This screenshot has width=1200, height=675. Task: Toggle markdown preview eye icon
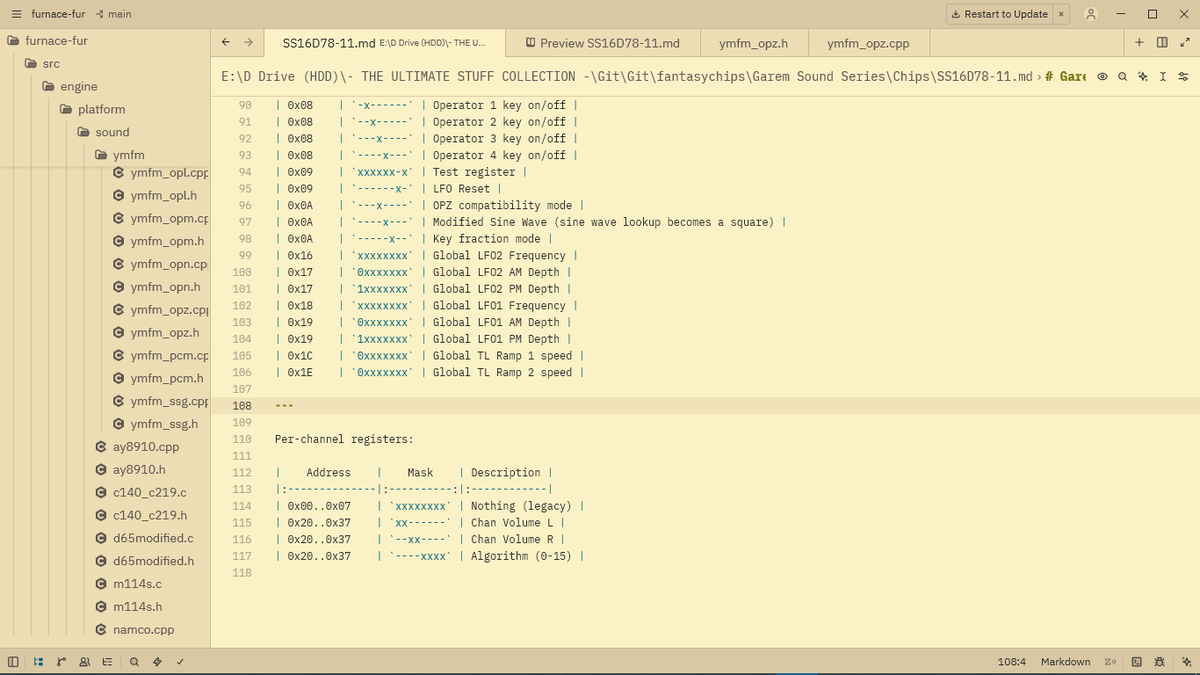click(x=1103, y=76)
